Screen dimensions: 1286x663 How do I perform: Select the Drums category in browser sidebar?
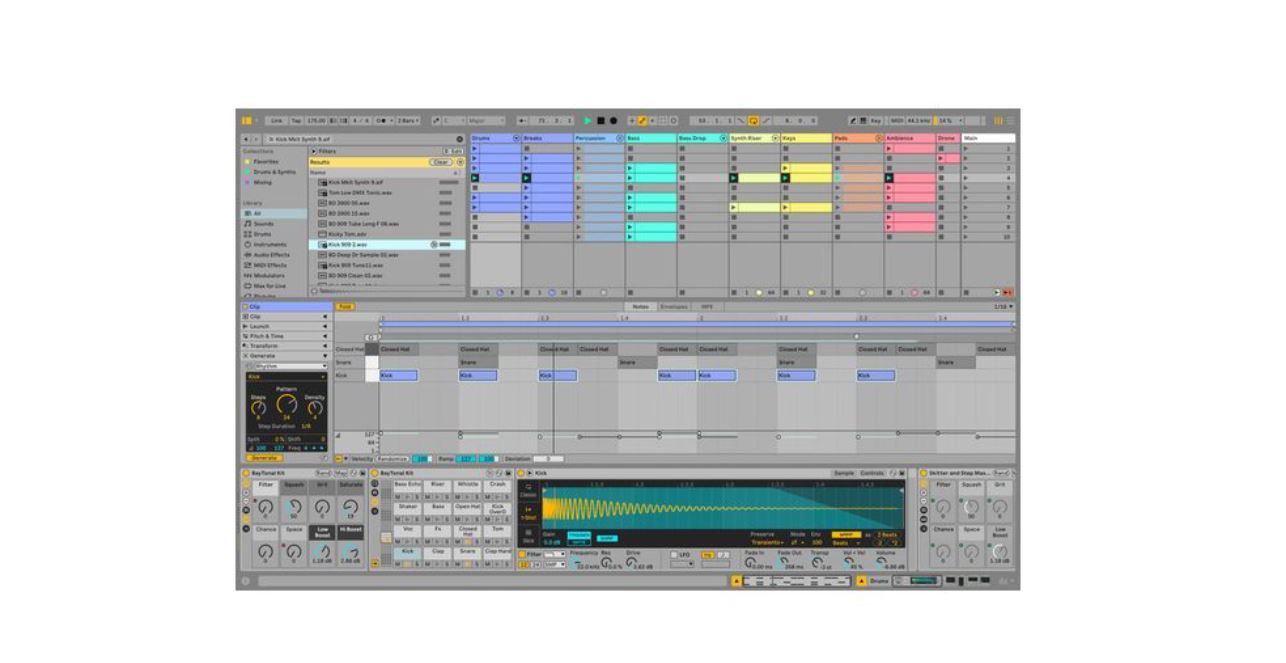pyautogui.click(x=266, y=234)
